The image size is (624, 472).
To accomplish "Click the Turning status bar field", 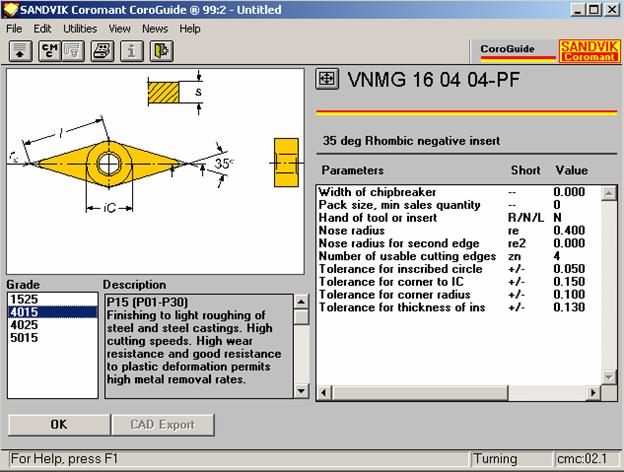I will [511, 459].
